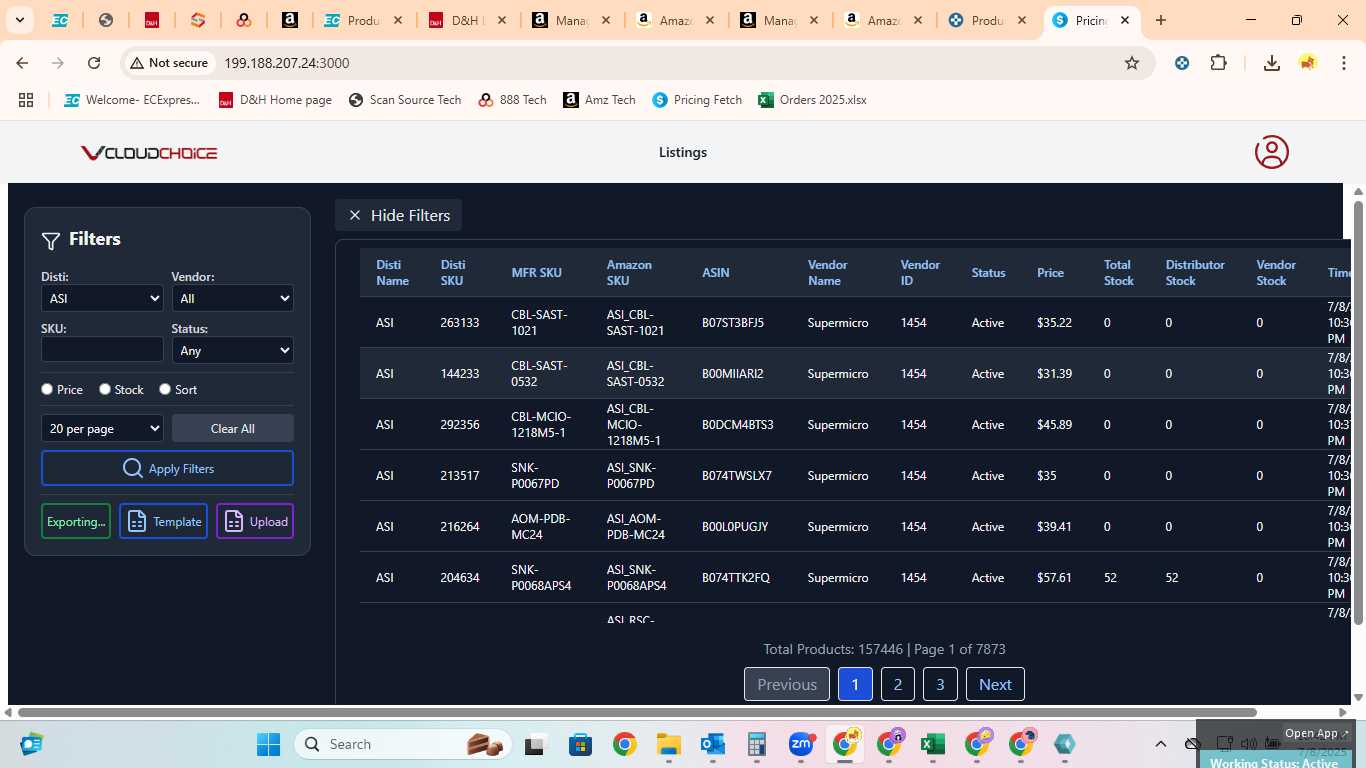Screen dimensions: 1366x768
Task: Click Disti SKU cell 204634
Action: [460, 578]
